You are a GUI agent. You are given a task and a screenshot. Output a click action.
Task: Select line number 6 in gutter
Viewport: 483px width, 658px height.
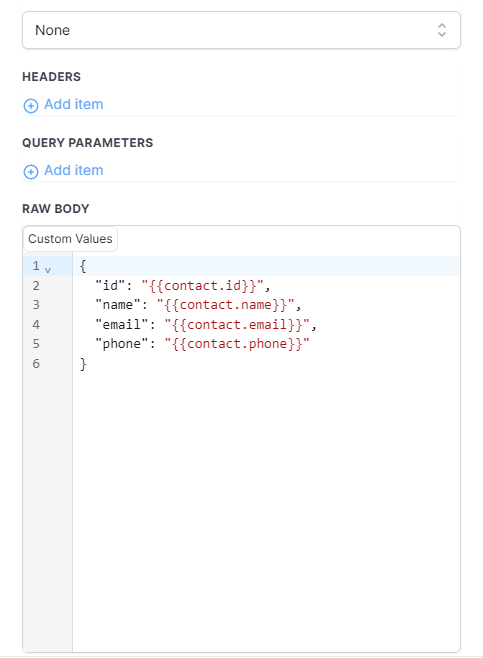(36, 364)
